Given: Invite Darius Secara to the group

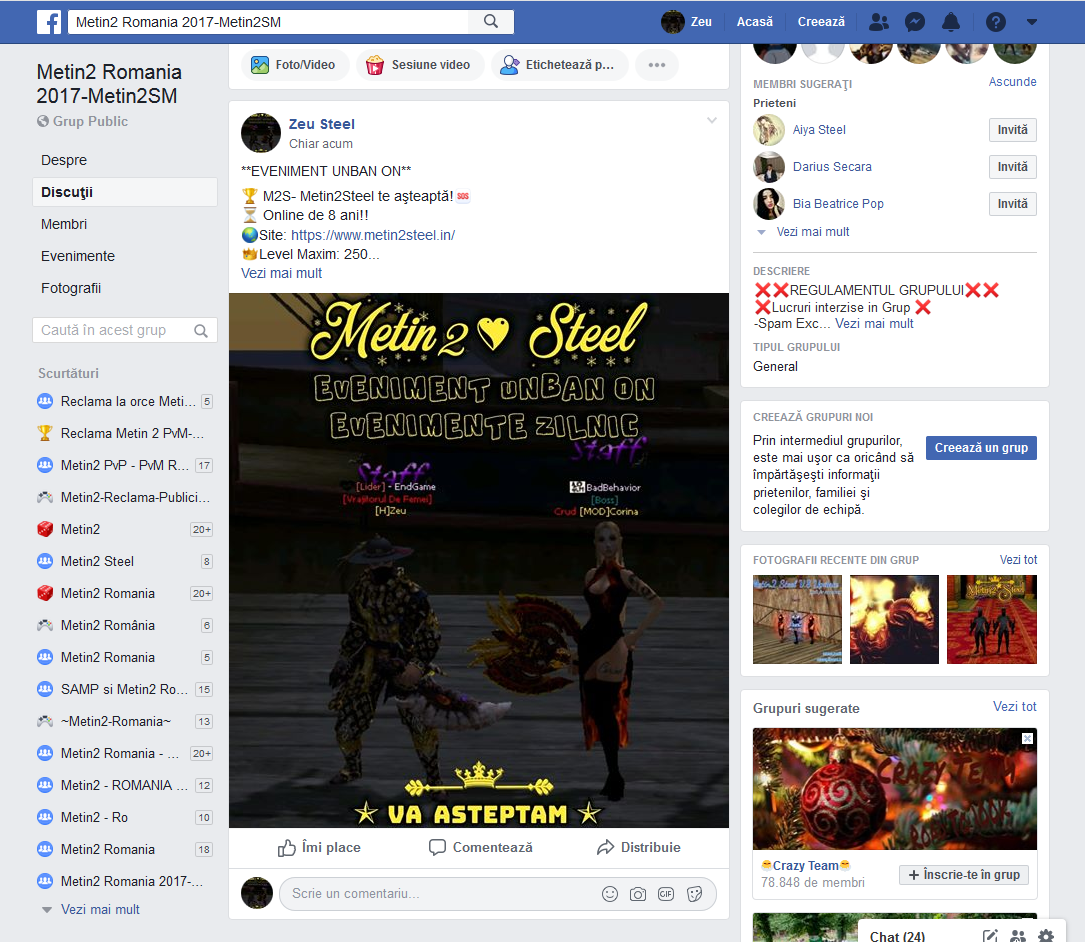Looking at the screenshot, I should point(1012,167).
